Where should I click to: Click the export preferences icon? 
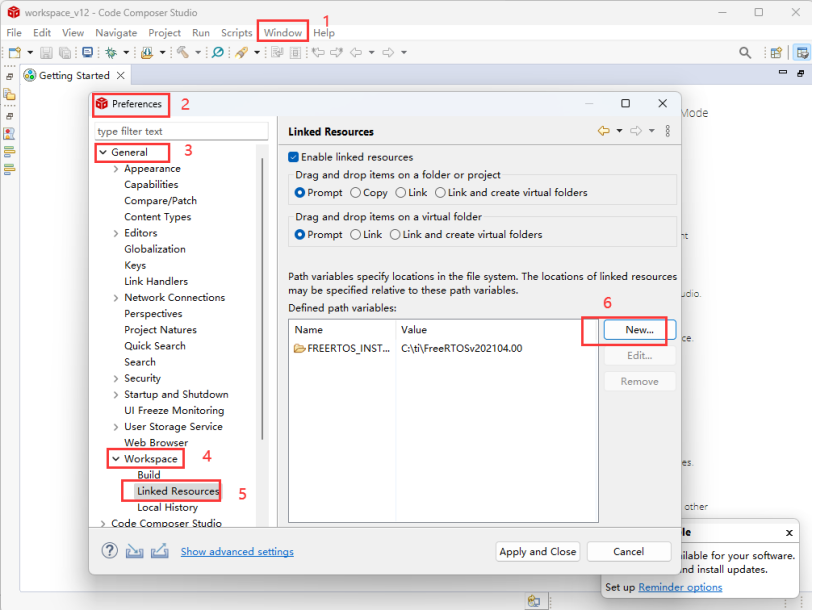coord(160,551)
